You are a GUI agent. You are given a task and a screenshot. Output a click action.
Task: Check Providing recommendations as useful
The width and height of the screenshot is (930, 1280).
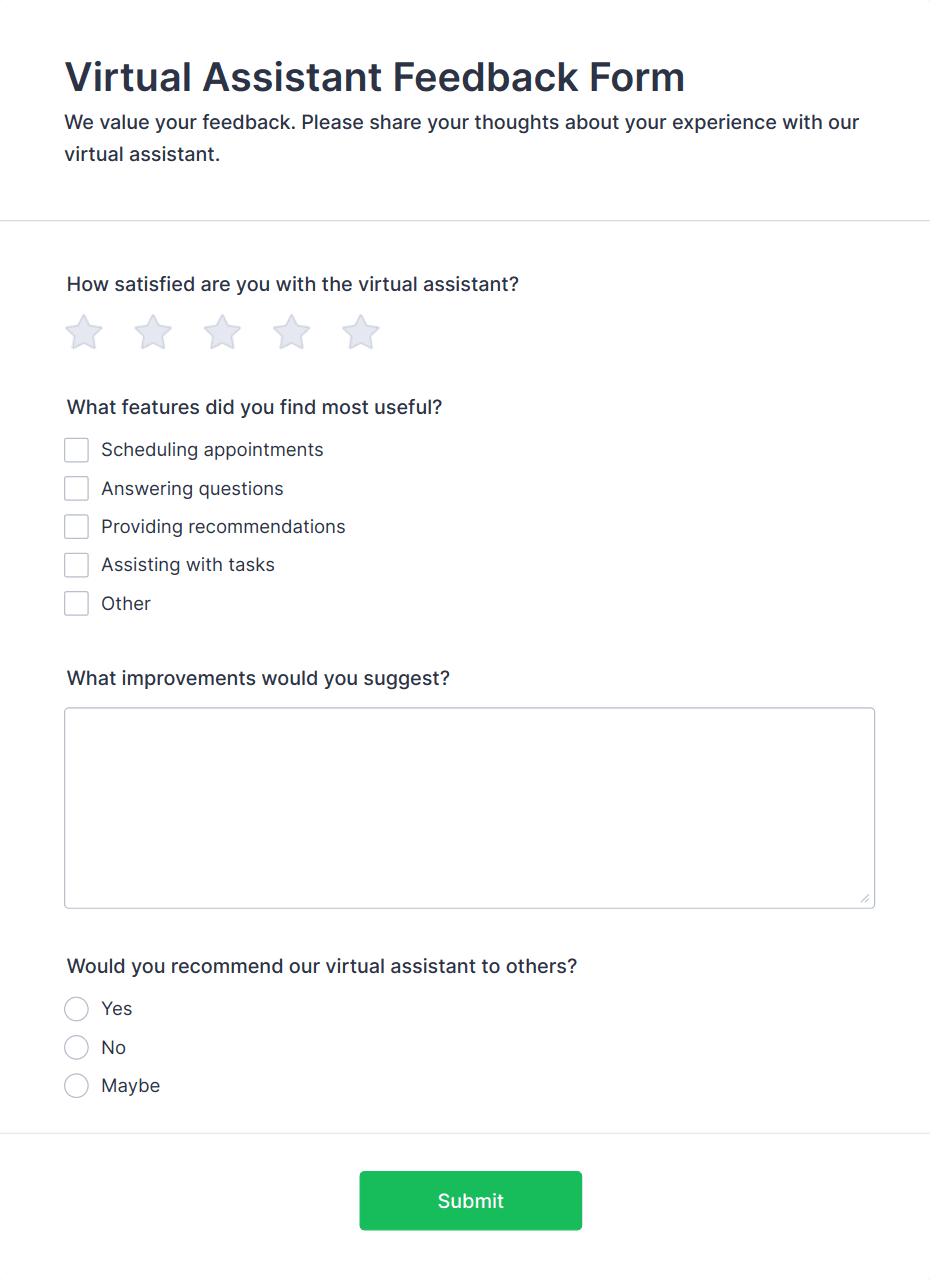[76, 526]
